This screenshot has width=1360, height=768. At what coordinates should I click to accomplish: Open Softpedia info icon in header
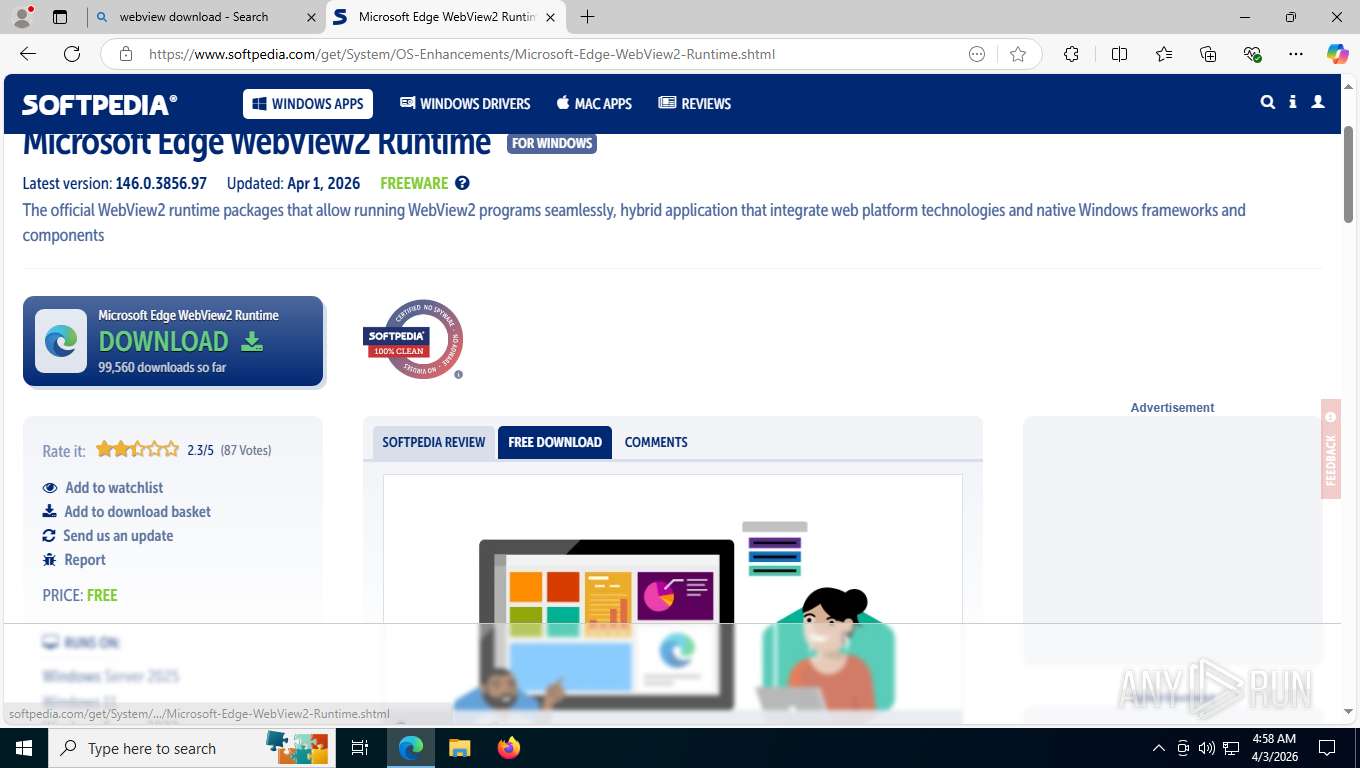1293,102
